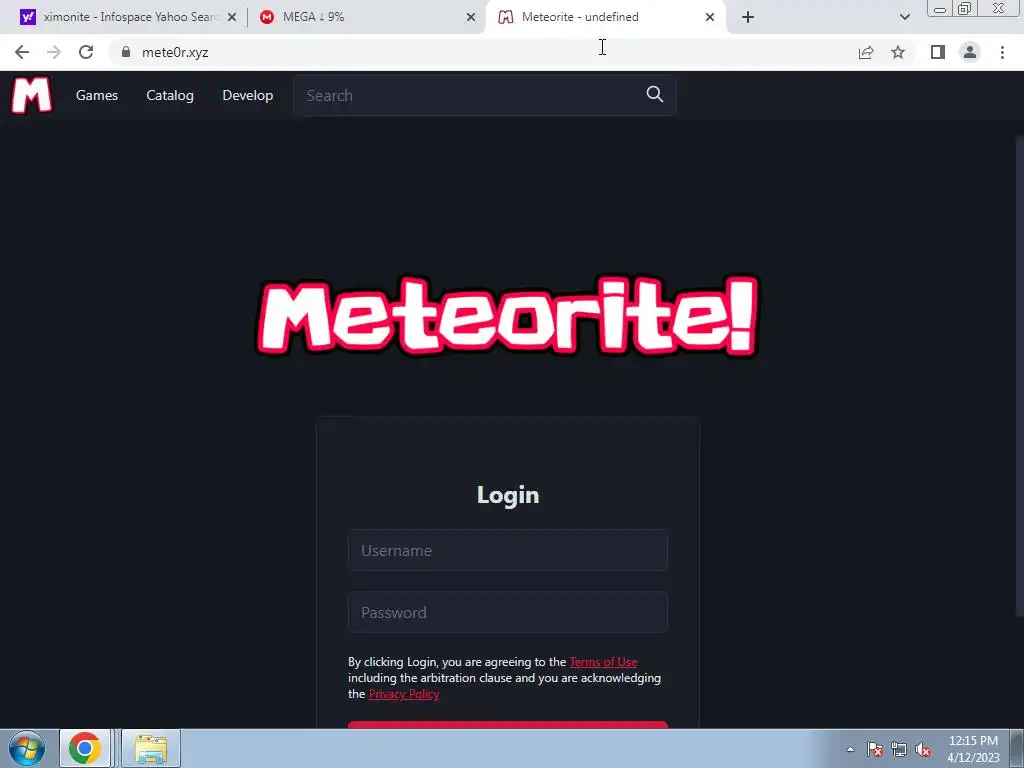Reload the page with the refresh icon
The width and height of the screenshot is (1024, 768).
(x=86, y=52)
